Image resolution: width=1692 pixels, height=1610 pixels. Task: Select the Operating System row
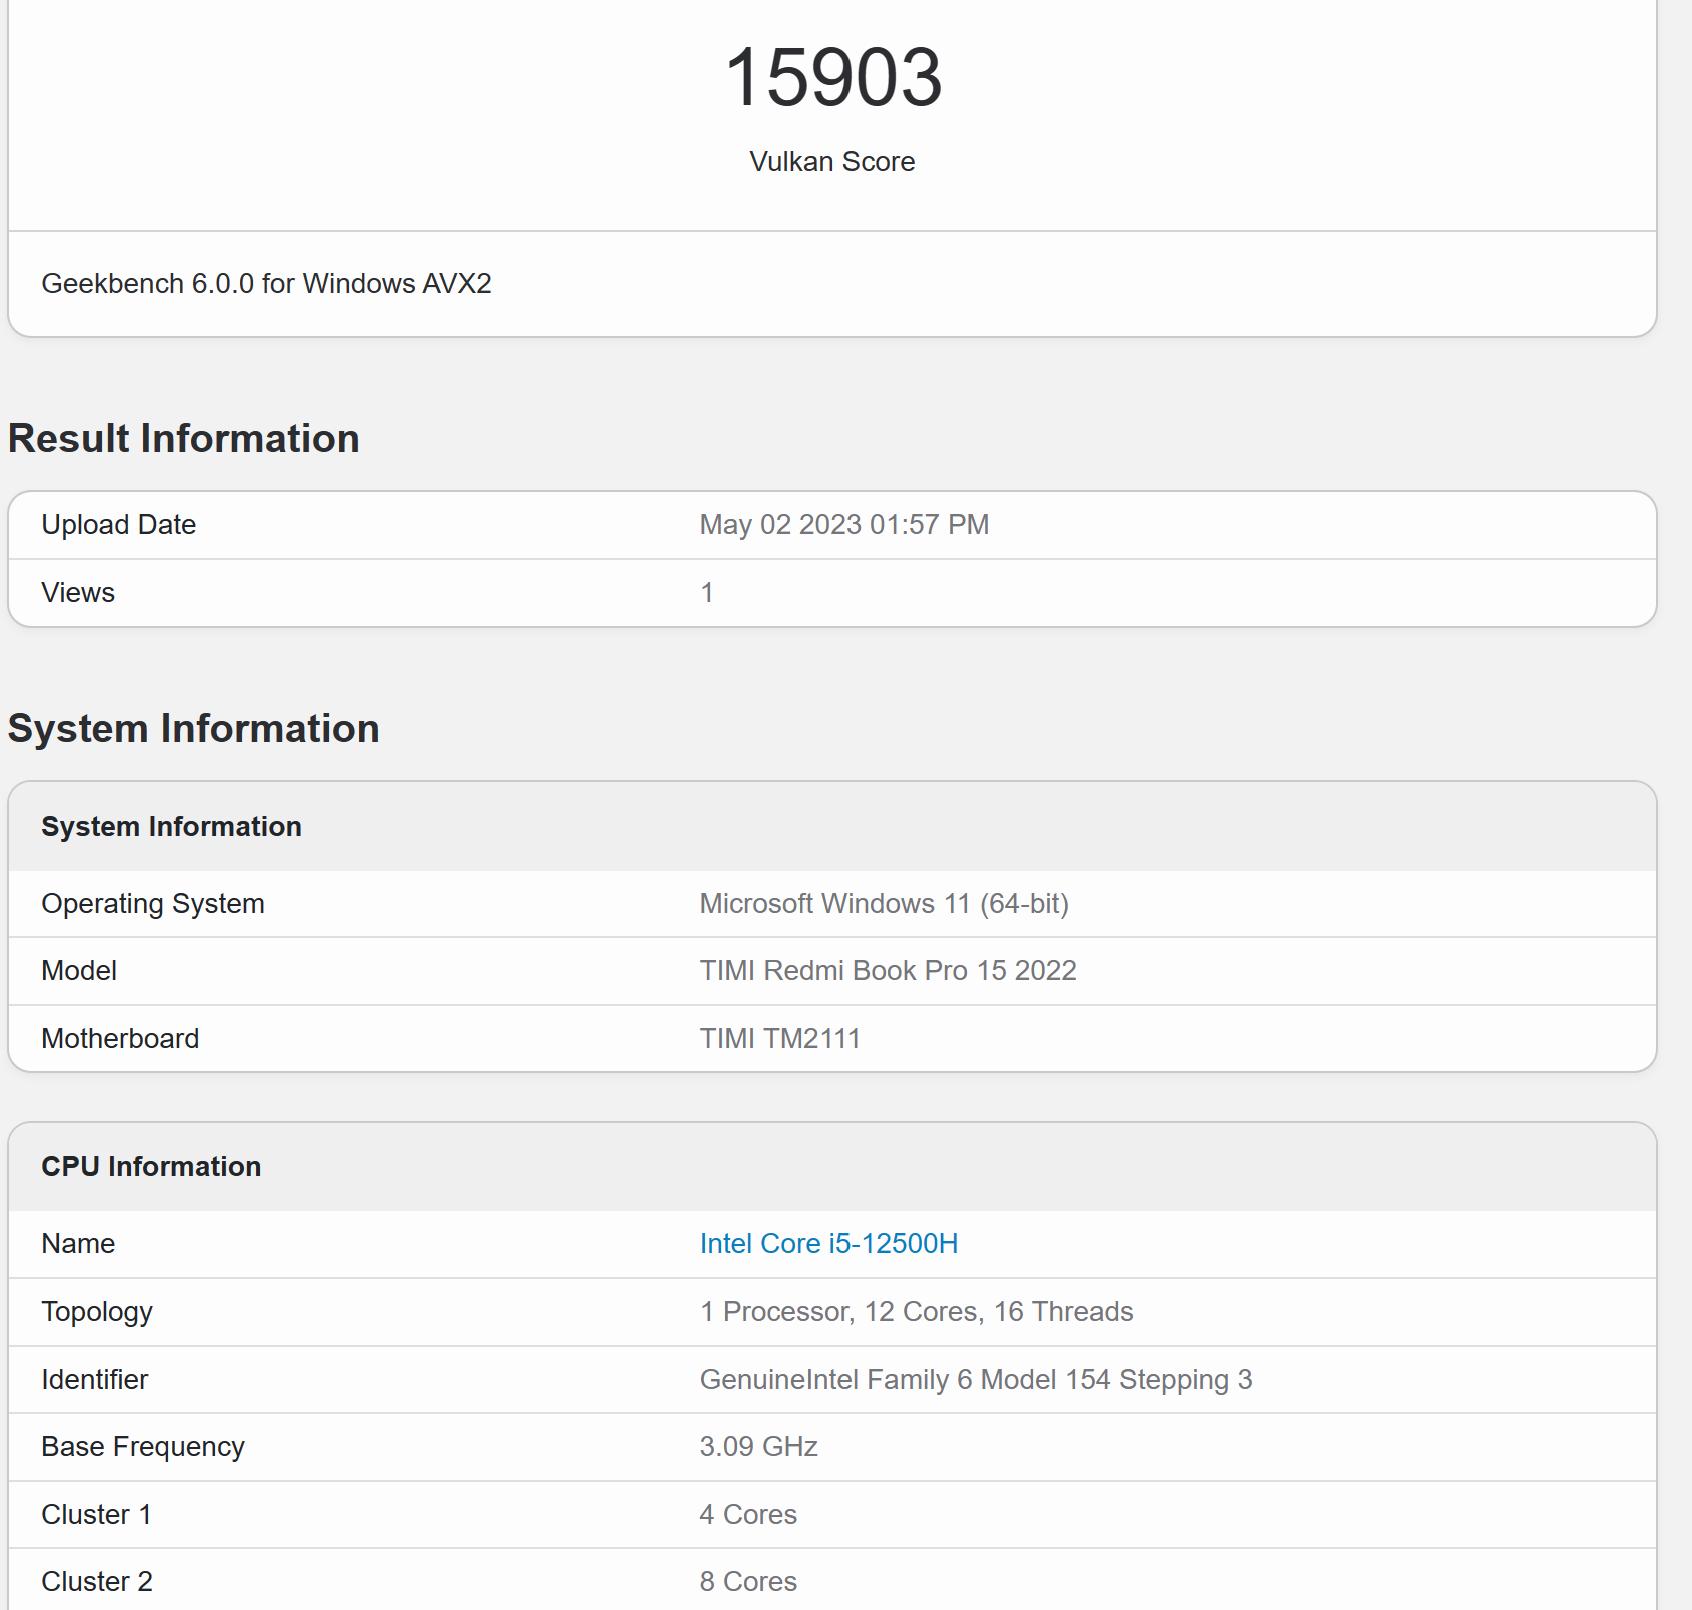click(x=155, y=903)
